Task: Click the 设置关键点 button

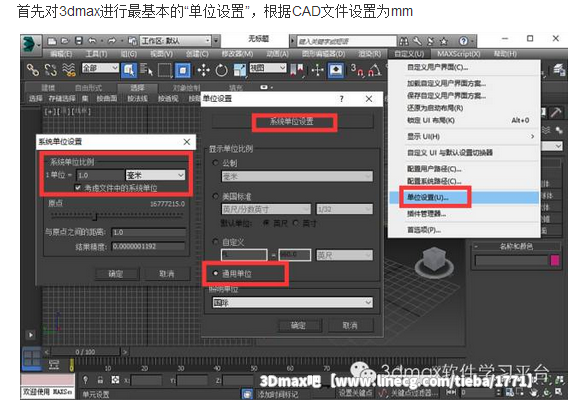Action: [355, 393]
